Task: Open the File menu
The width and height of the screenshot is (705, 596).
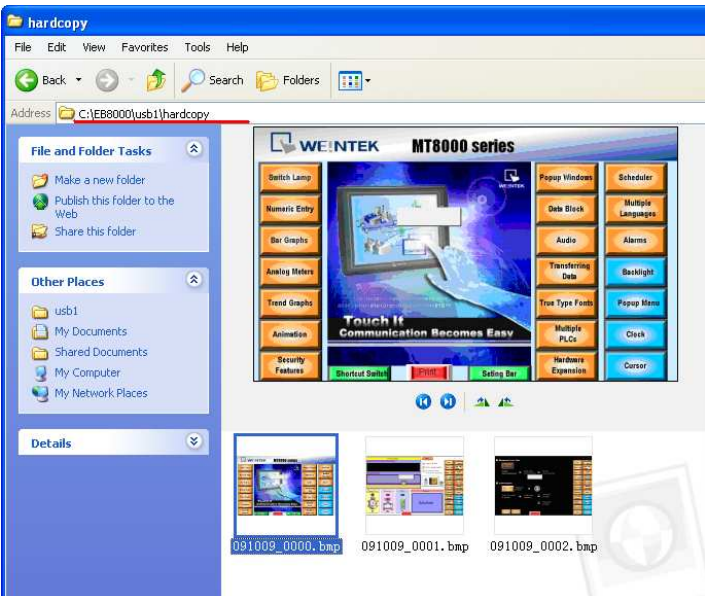Action: (22, 47)
